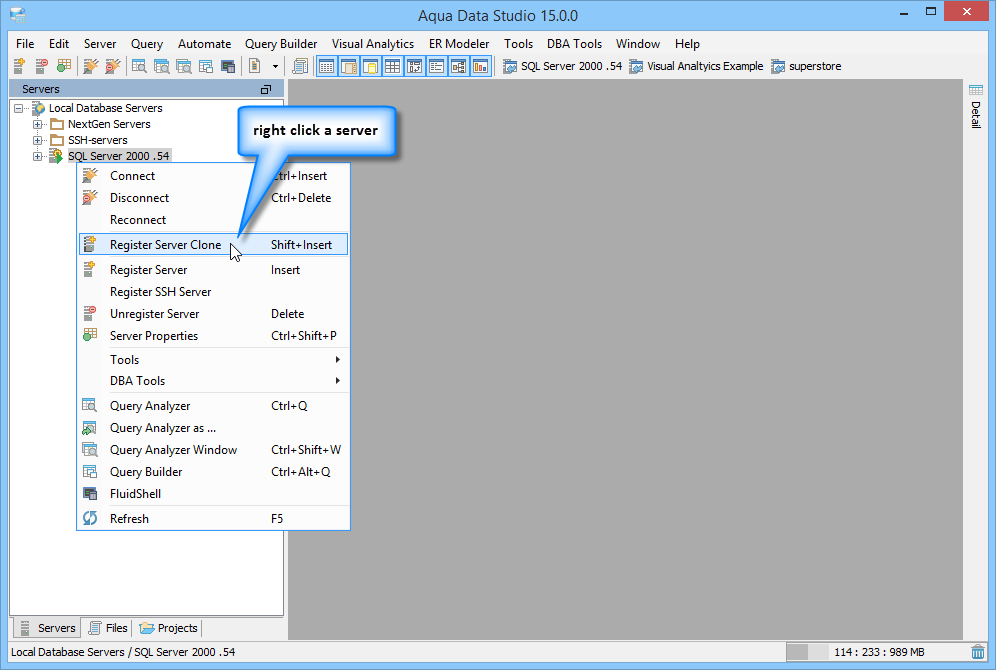This screenshot has width=996, height=670.
Task: Click the scroll script toolbar icon
Action: (300, 66)
